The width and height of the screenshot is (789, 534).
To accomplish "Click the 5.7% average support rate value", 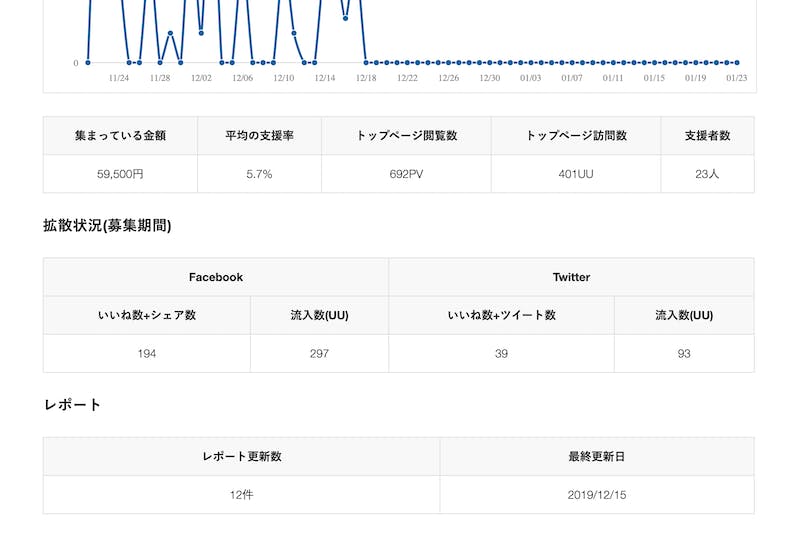I will point(259,174).
